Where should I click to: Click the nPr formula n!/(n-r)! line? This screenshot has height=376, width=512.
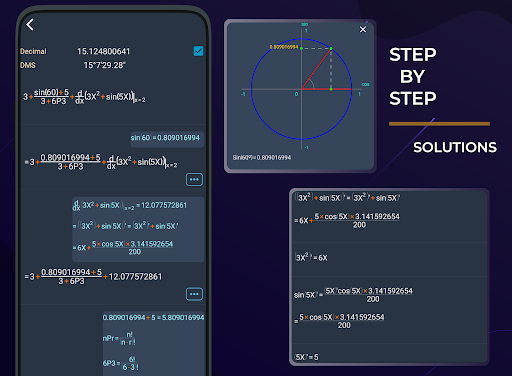pos(119,338)
